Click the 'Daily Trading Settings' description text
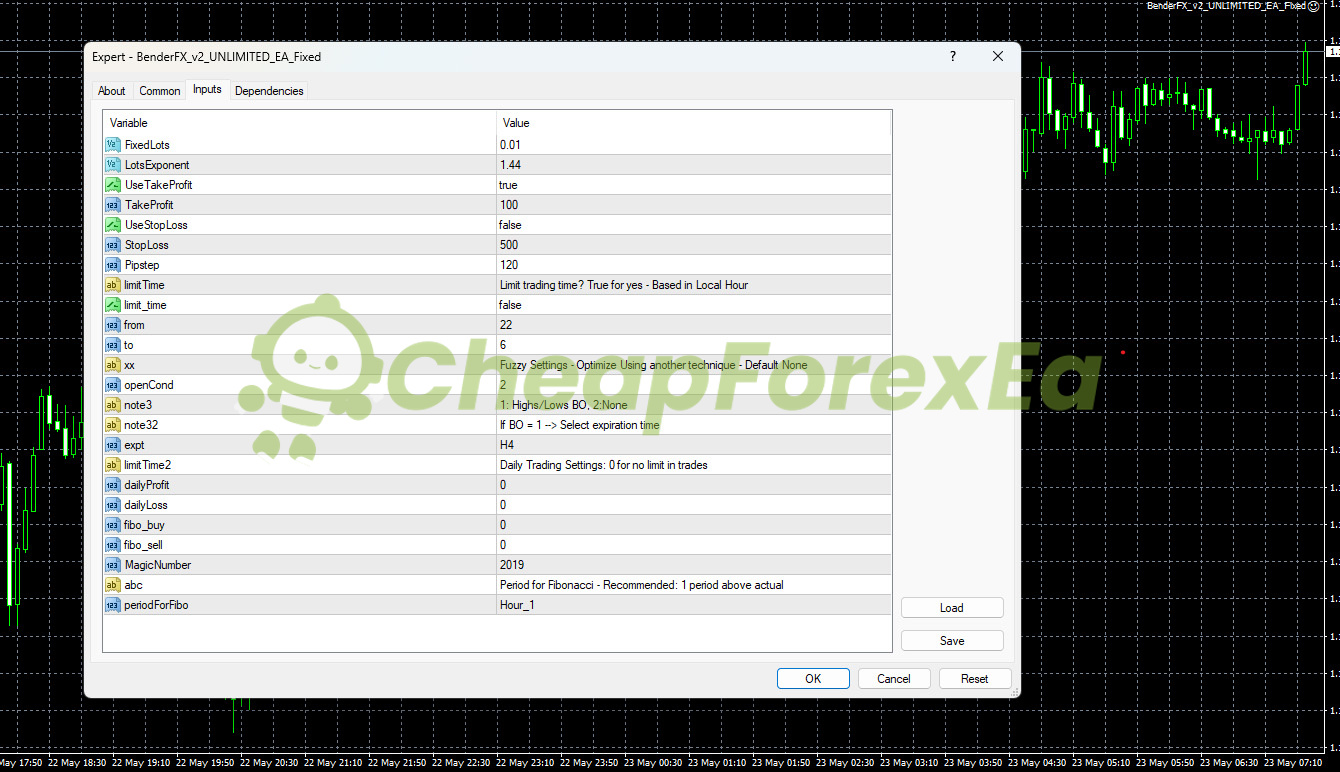The width and height of the screenshot is (1340, 772). (604, 465)
